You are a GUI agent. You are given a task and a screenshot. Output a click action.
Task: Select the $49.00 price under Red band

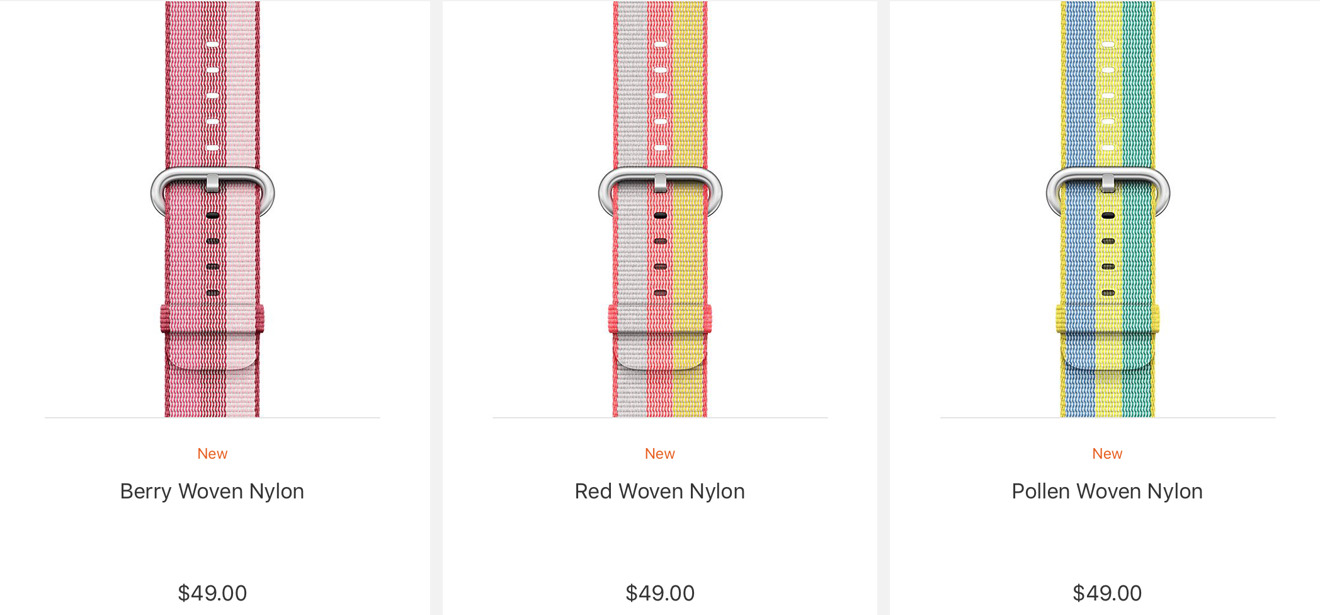coord(660,593)
